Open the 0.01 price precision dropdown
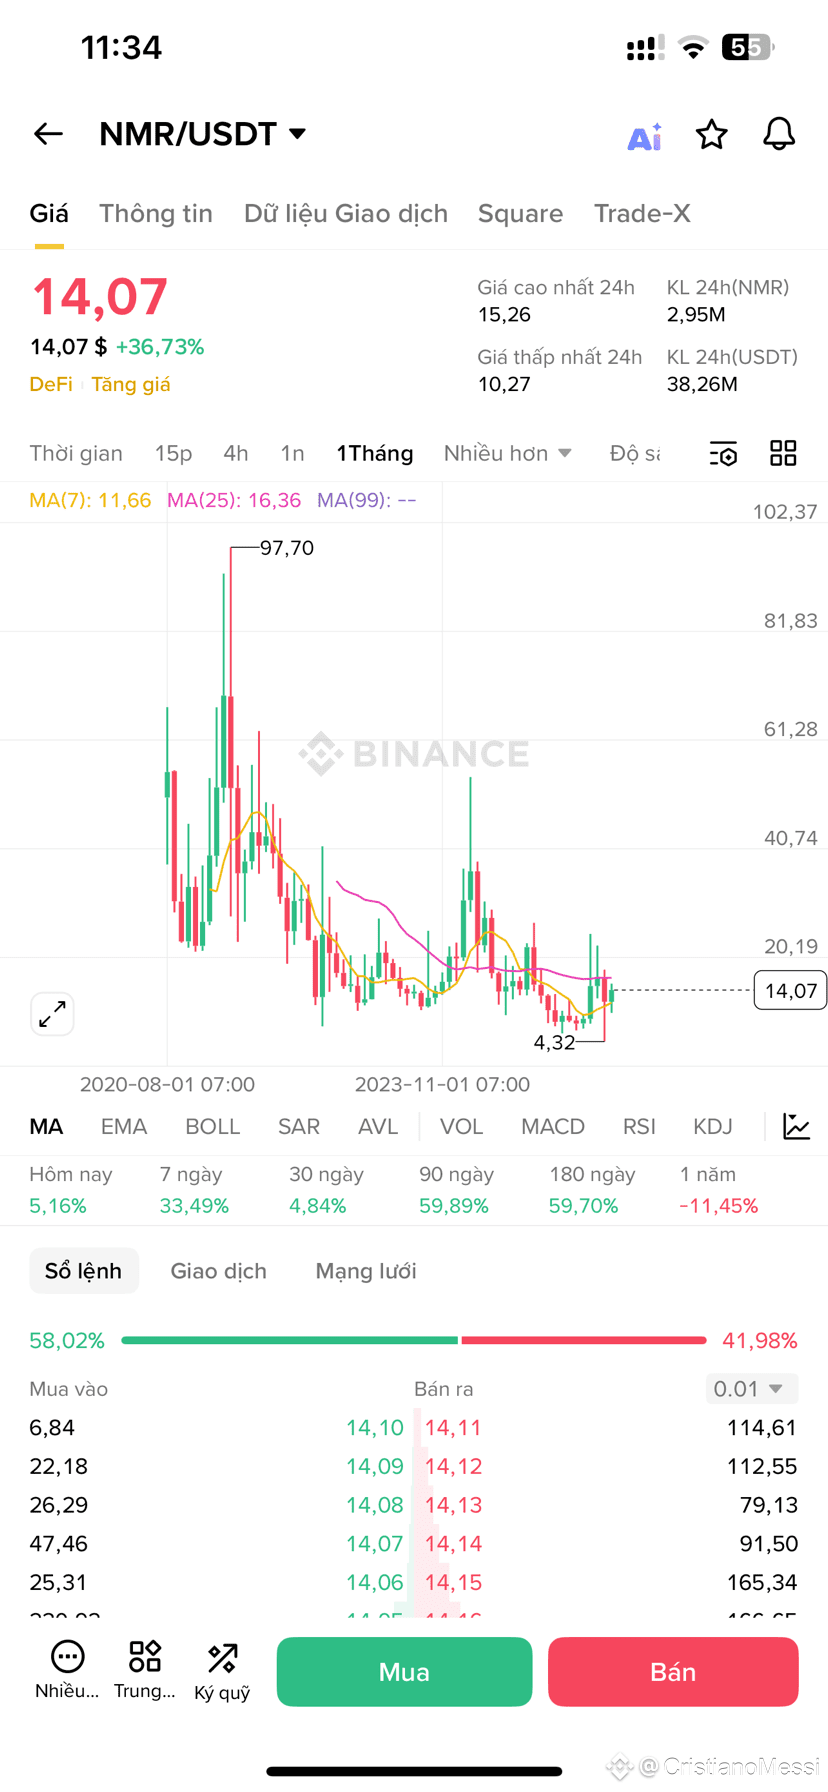This screenshot has width=828, height=1792. (x=751, y=1389)
